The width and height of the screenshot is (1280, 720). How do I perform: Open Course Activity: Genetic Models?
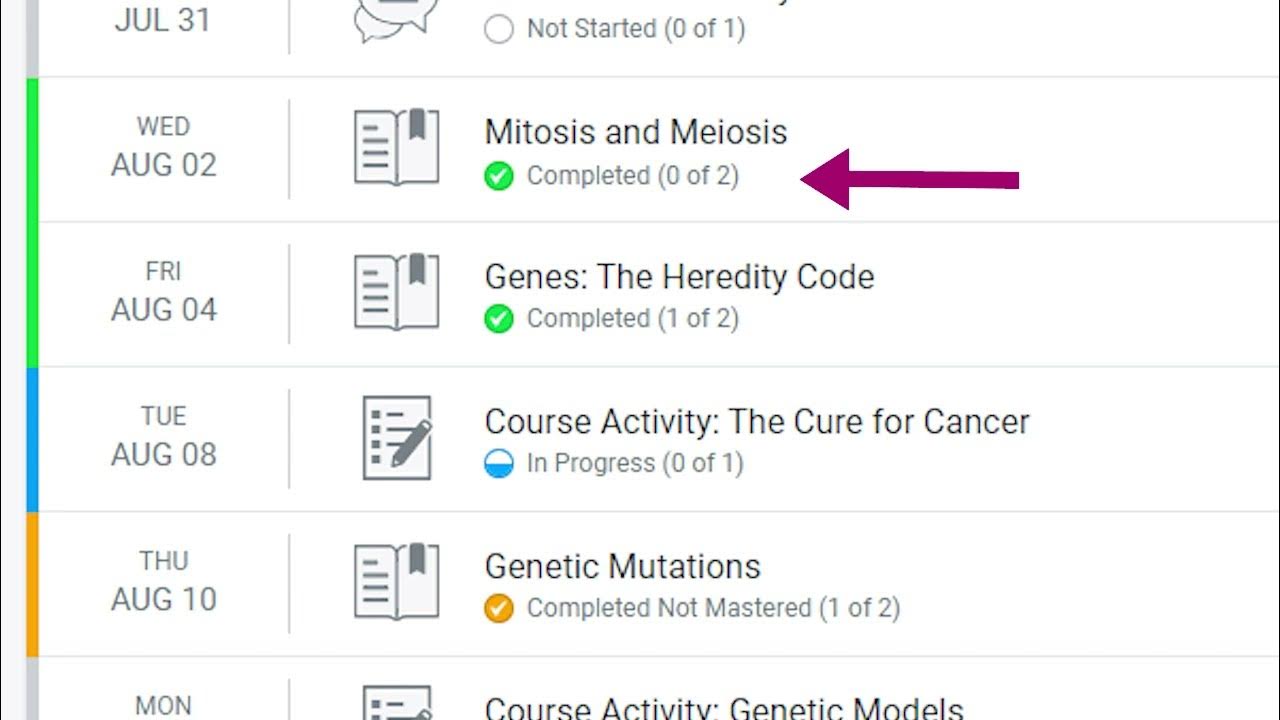point(723,708)
